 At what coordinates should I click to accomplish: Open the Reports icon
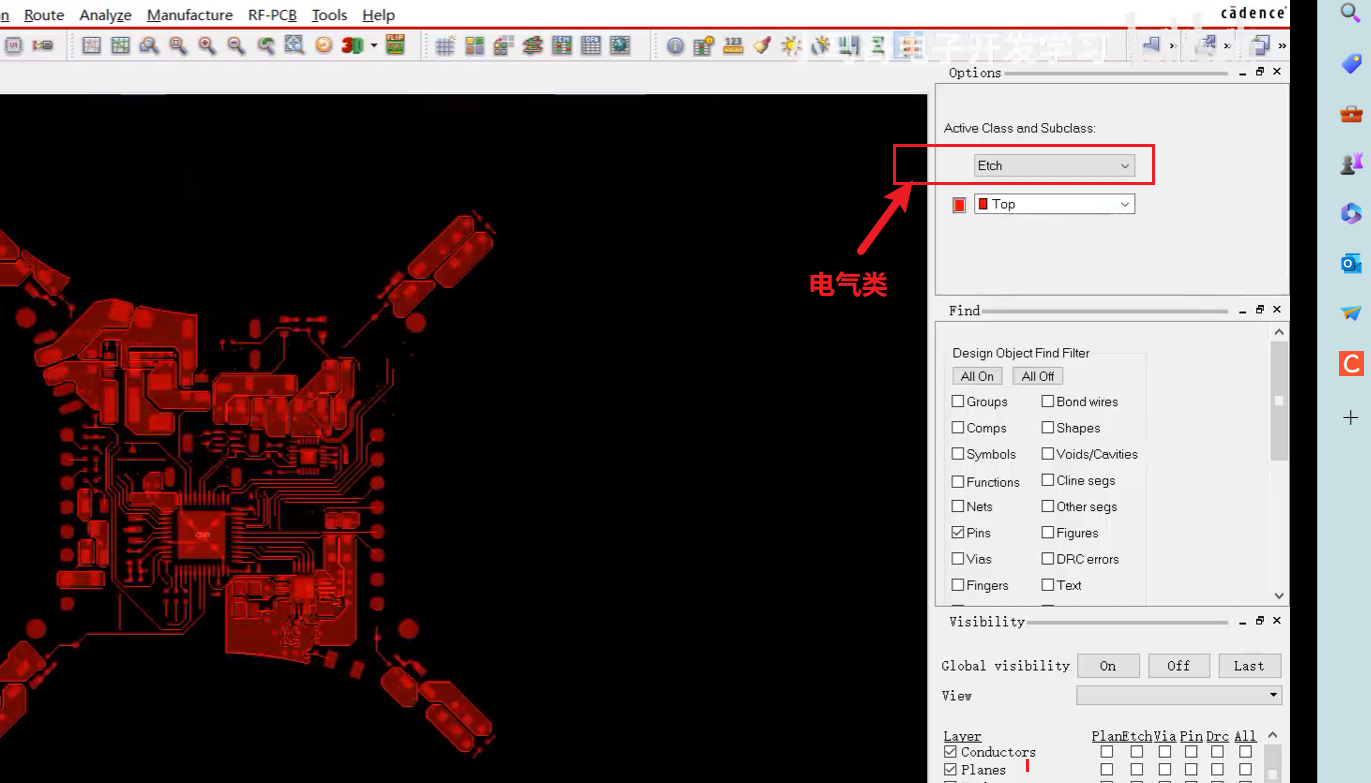[x=704, y=46]
